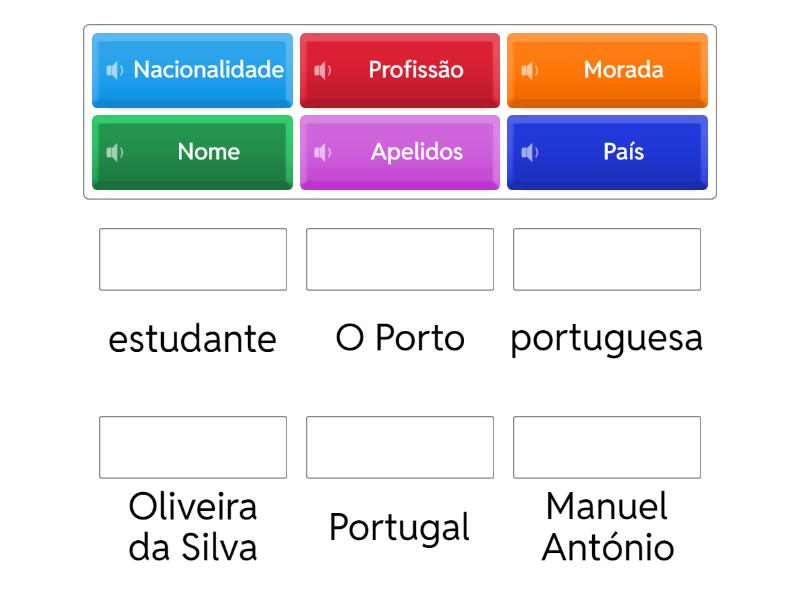Select the red Profissão tile
The width and height of the screenshot is (800, 600).
(415, 70)
